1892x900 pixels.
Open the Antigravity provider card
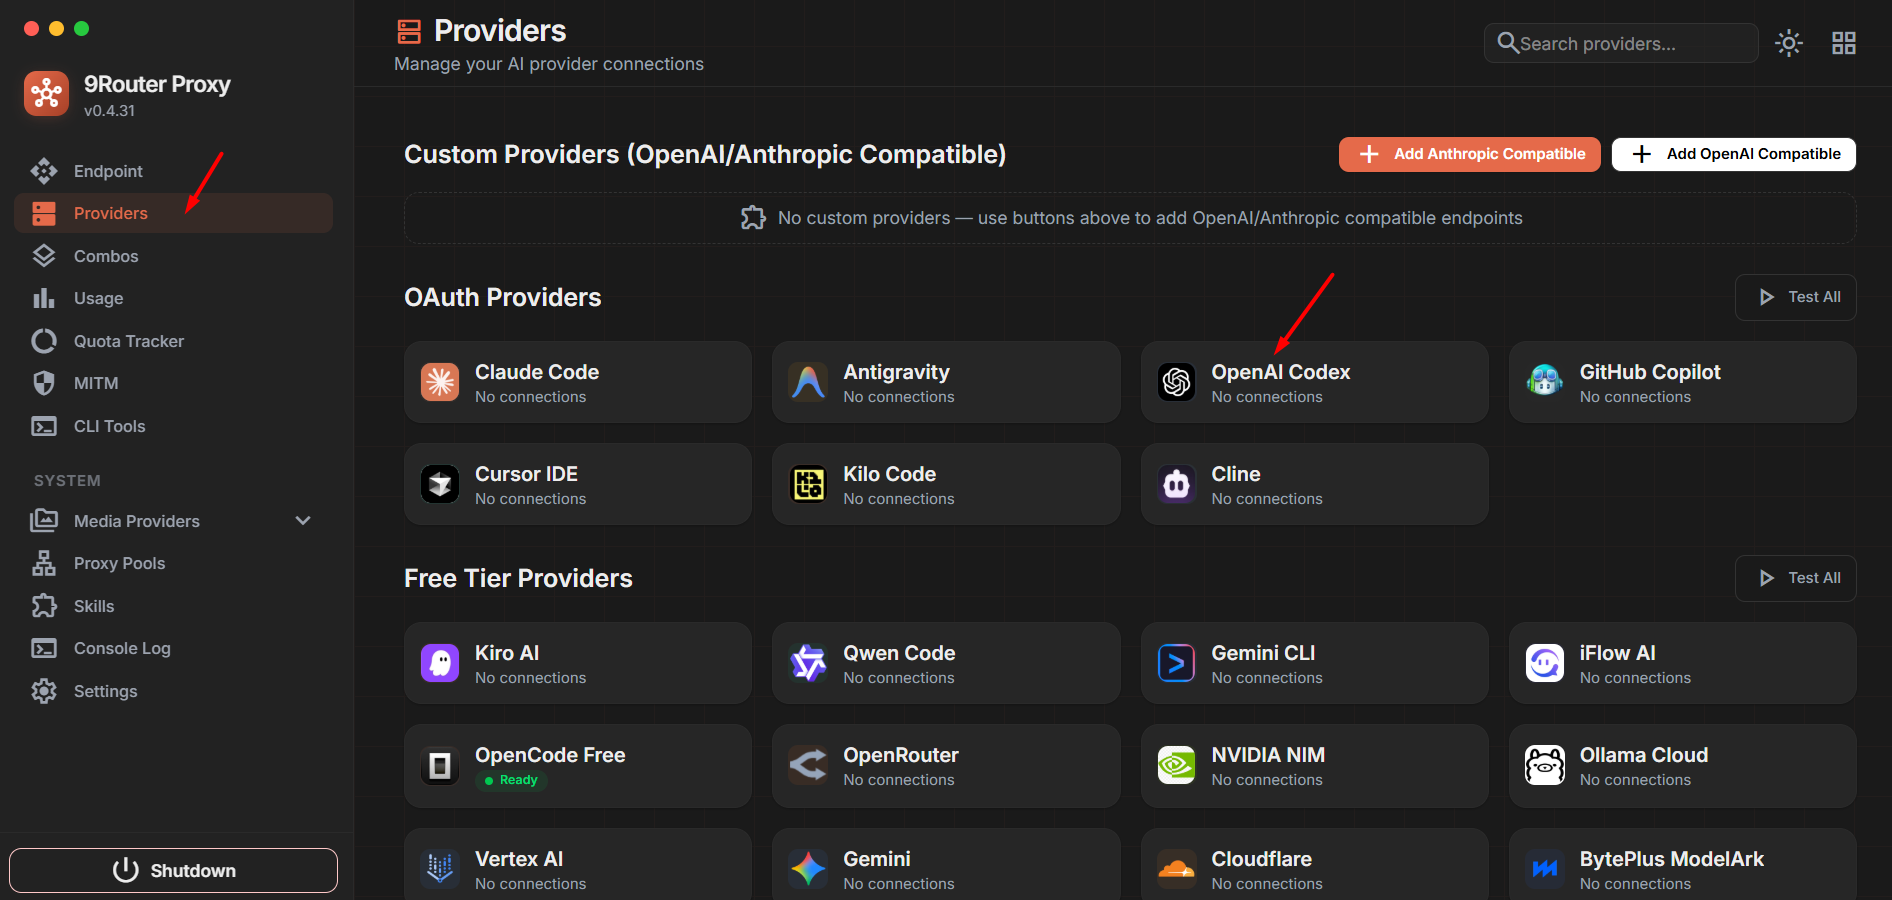[946, 382]
